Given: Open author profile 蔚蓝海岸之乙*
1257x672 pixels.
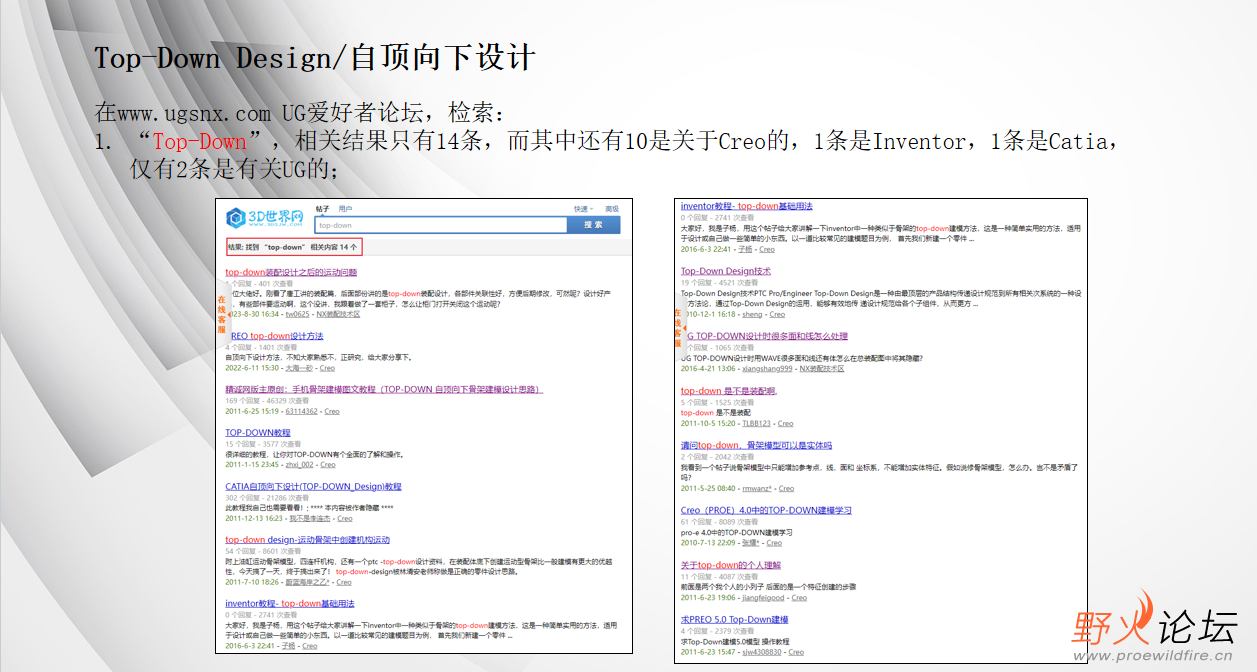Looking at the screenshot, I should (x=308, y=582).
